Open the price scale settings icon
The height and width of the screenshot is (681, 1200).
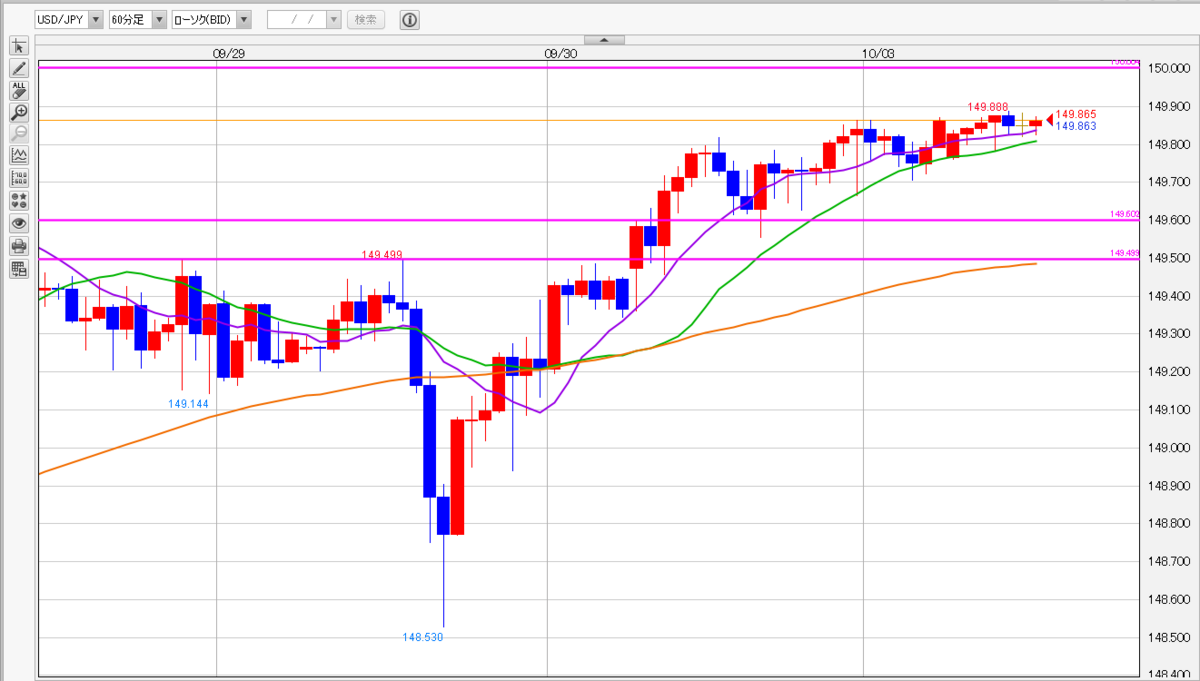19,178
